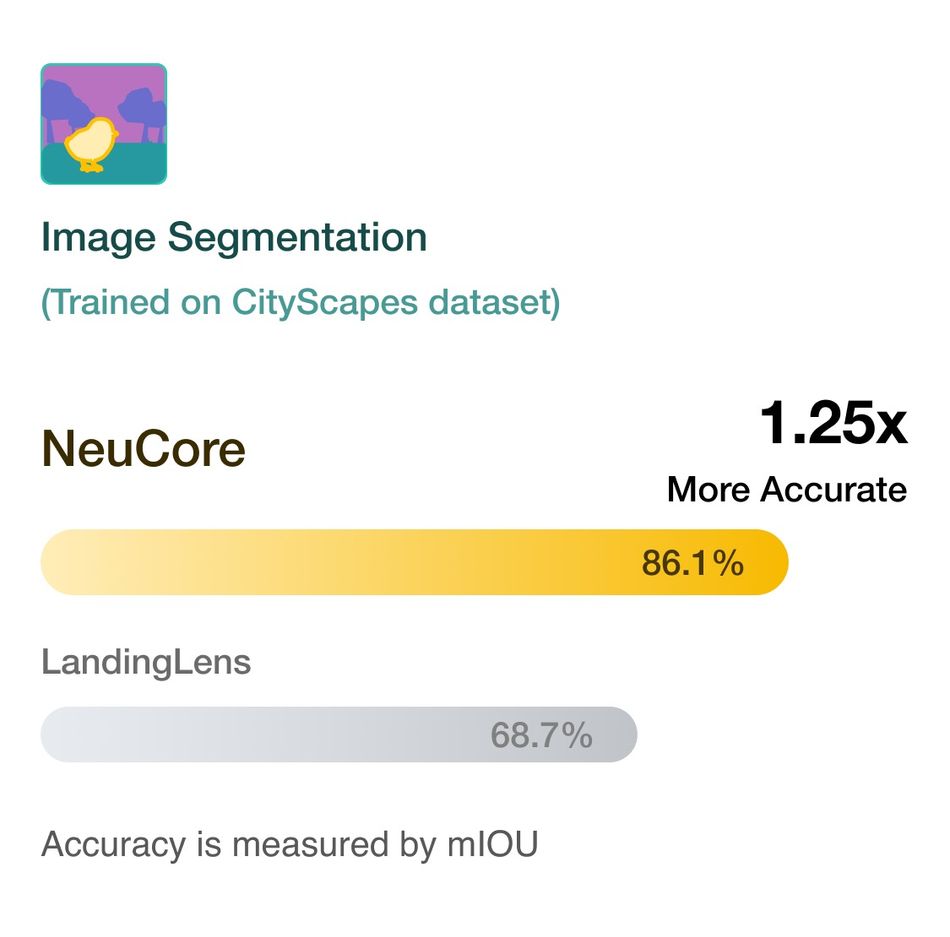This screenshot has height=937, width=950.
Task: Click the word CityScapes in the subtitle
Action: 325,303
